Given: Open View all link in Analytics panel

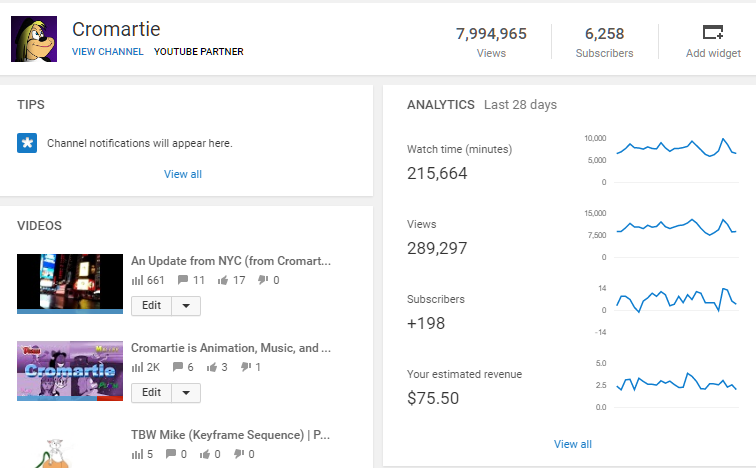Looking at the screenshot, I should 572,444.
